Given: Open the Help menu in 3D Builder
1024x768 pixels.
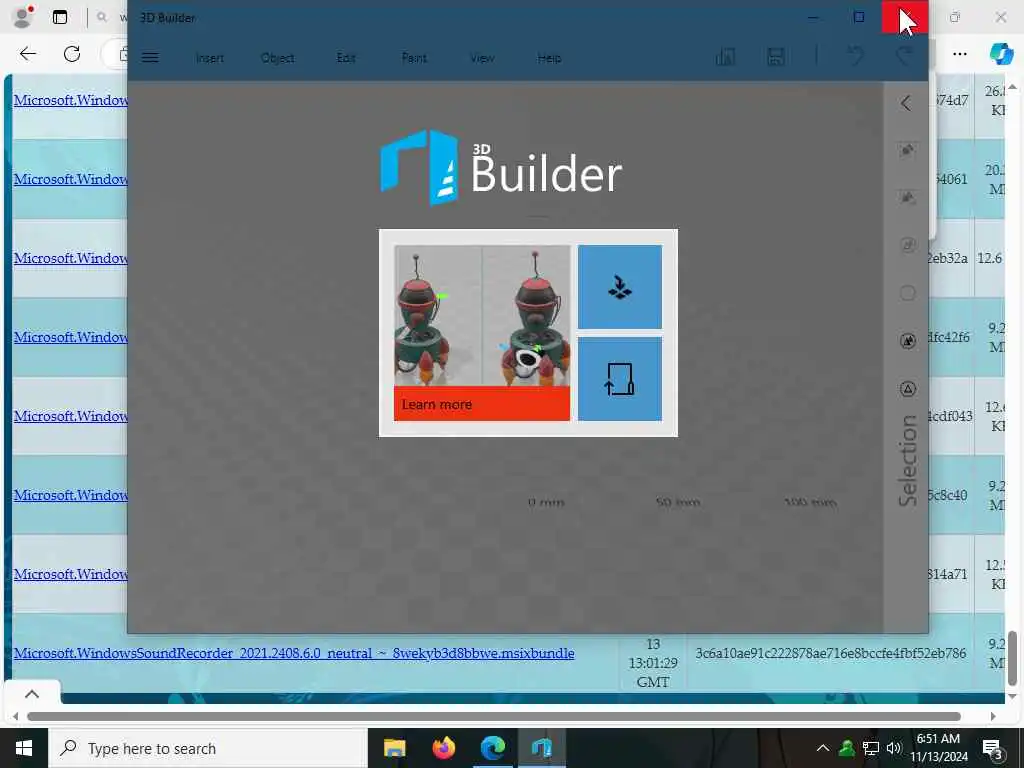Looking at the screenshot, I should [x=549, y=58].
